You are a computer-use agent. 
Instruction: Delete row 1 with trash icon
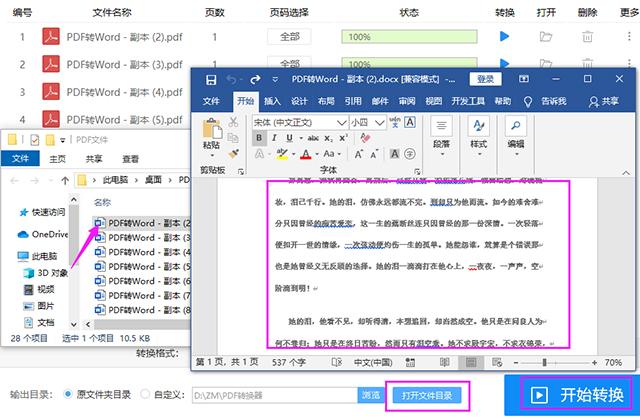[587, 37]
